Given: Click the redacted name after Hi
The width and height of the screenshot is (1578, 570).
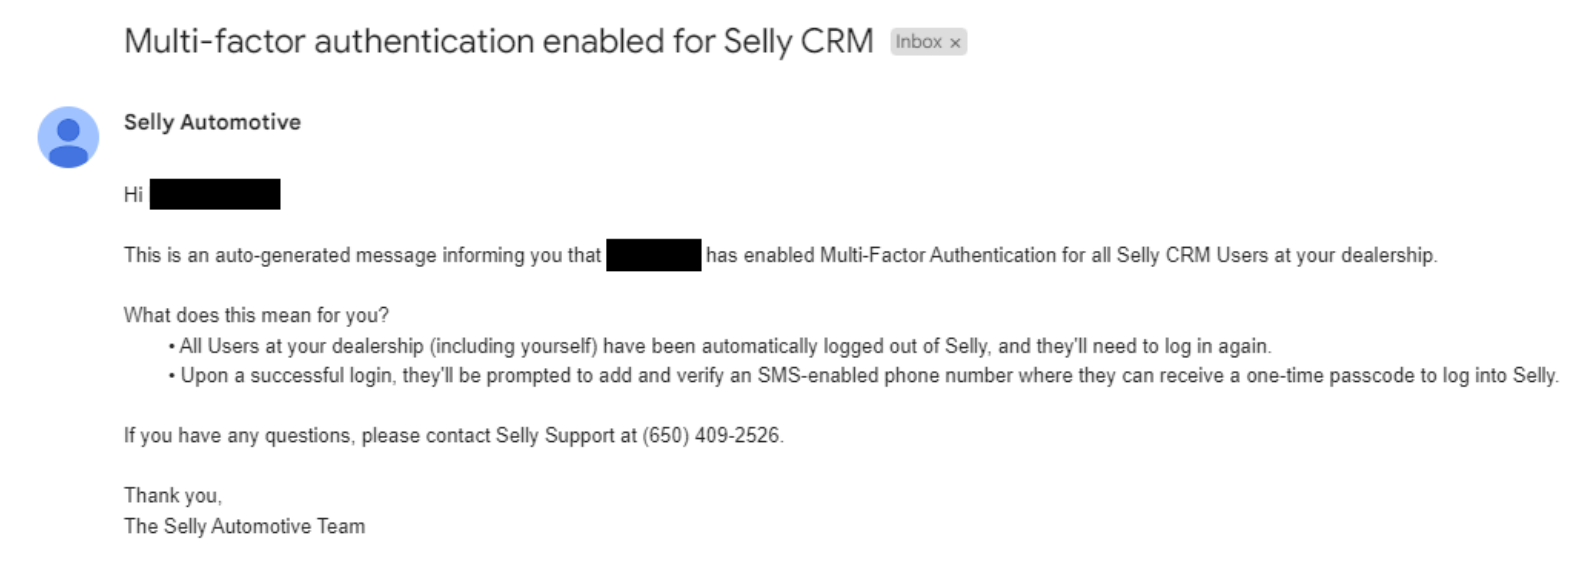Looking at the screenshot, I should click(x=215, y=194).
